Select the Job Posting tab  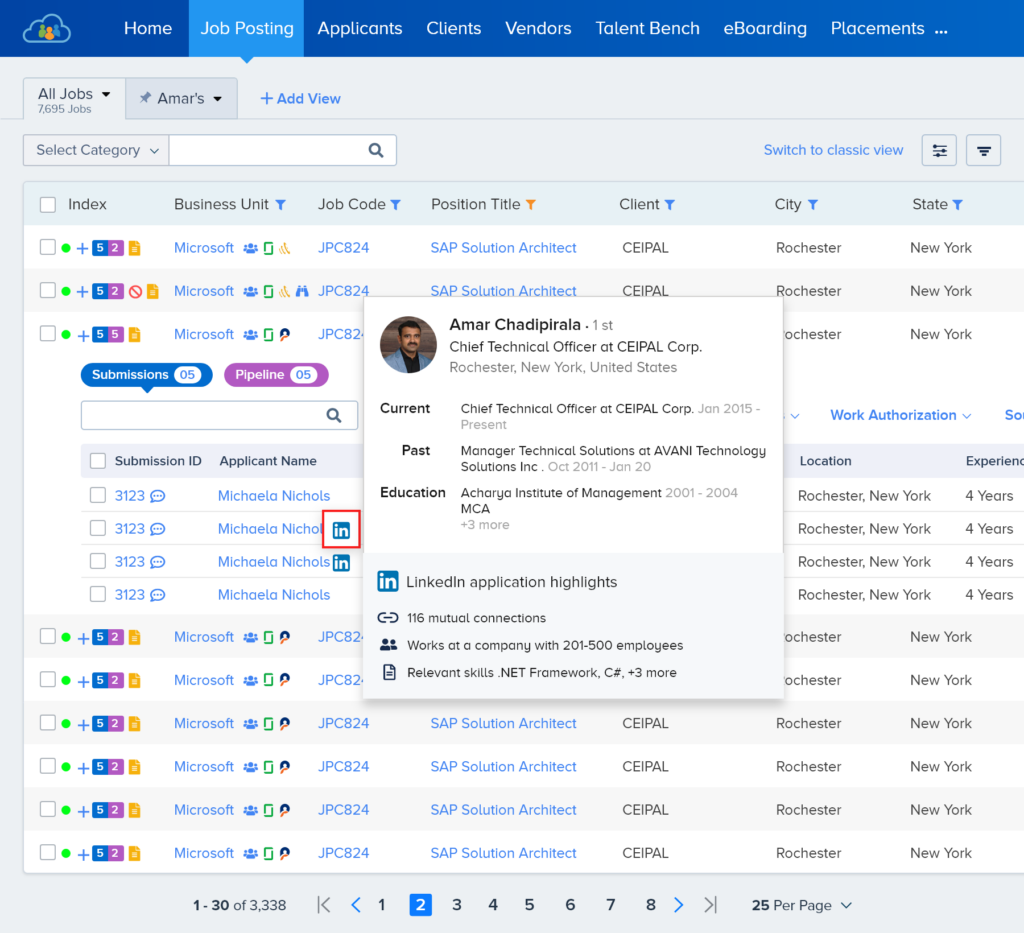247,29
